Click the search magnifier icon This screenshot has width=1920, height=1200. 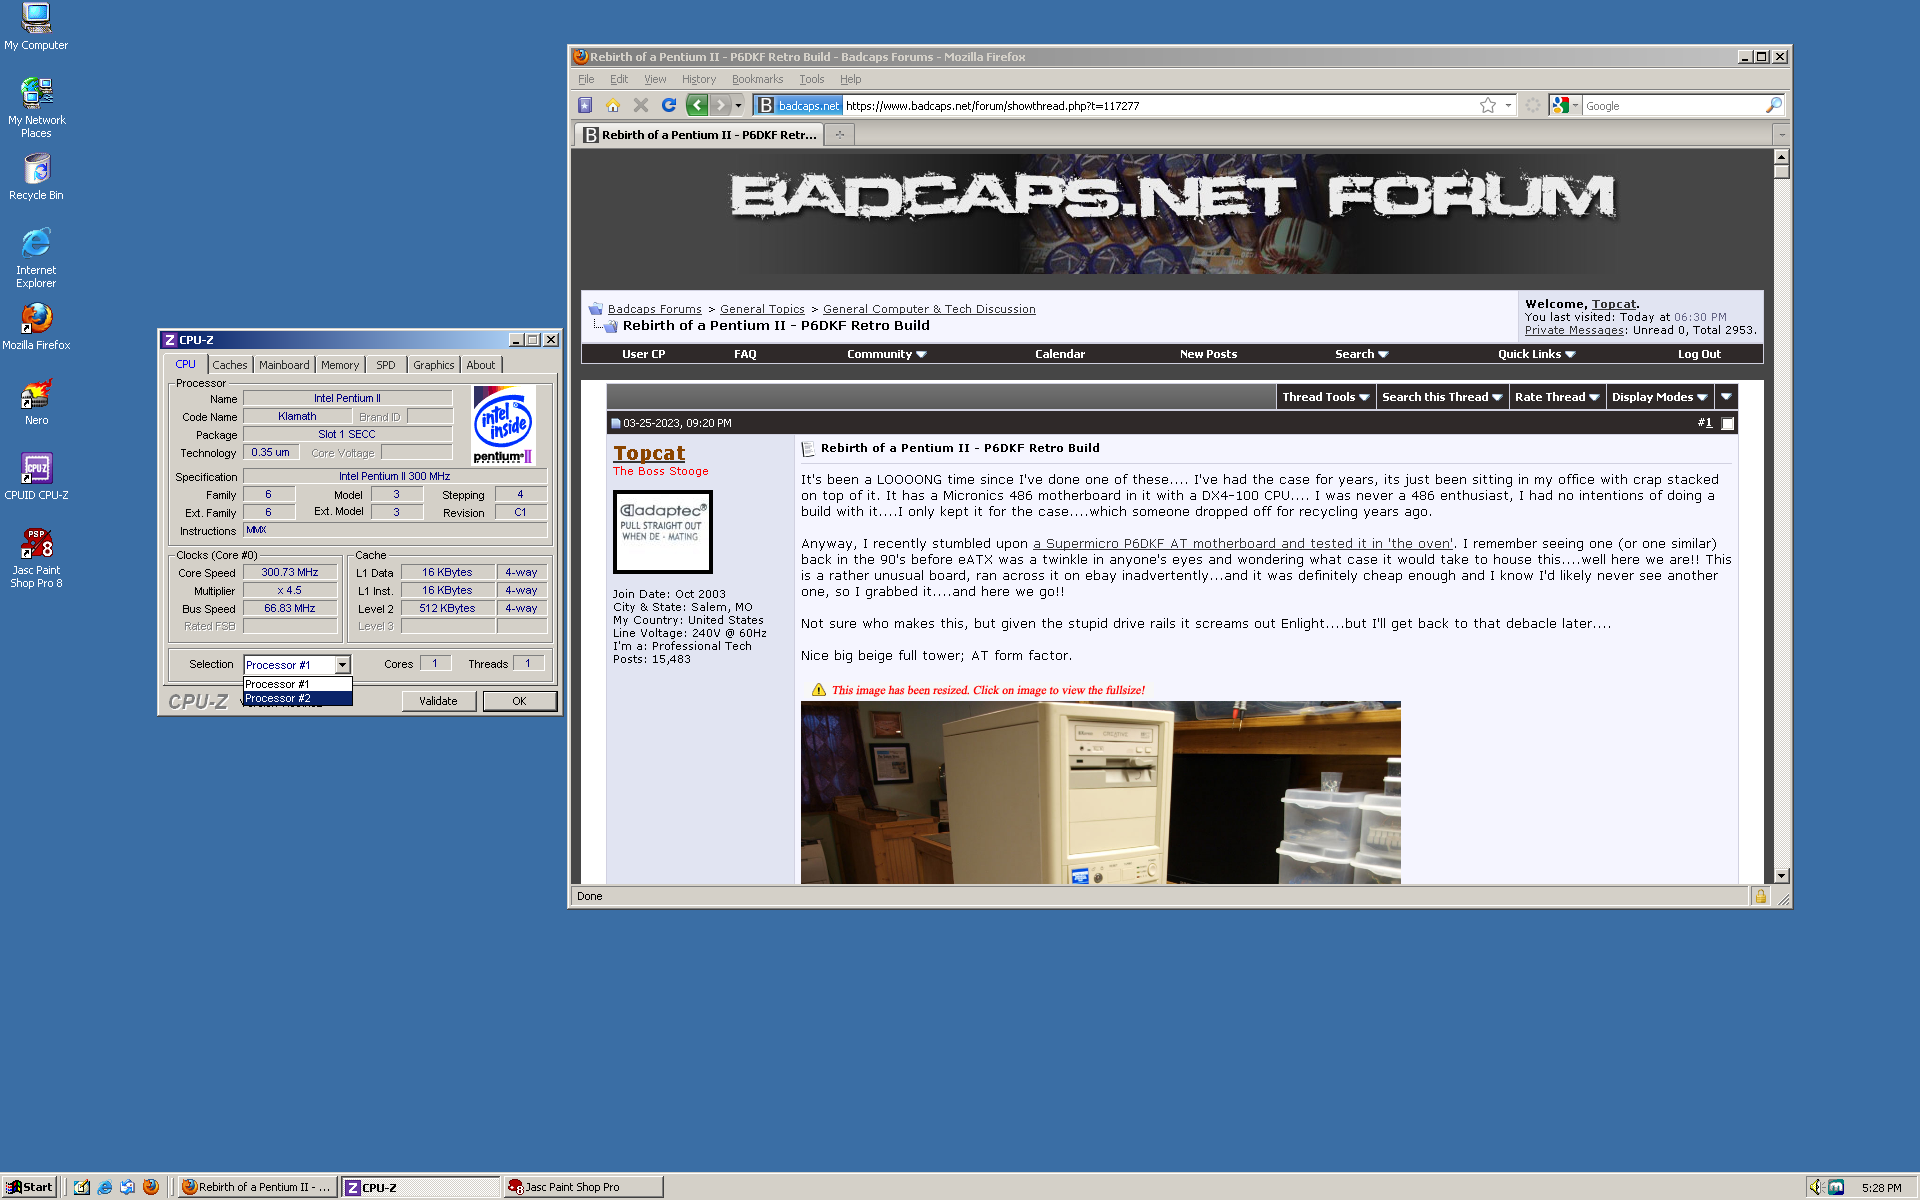tap(1773, 105)
